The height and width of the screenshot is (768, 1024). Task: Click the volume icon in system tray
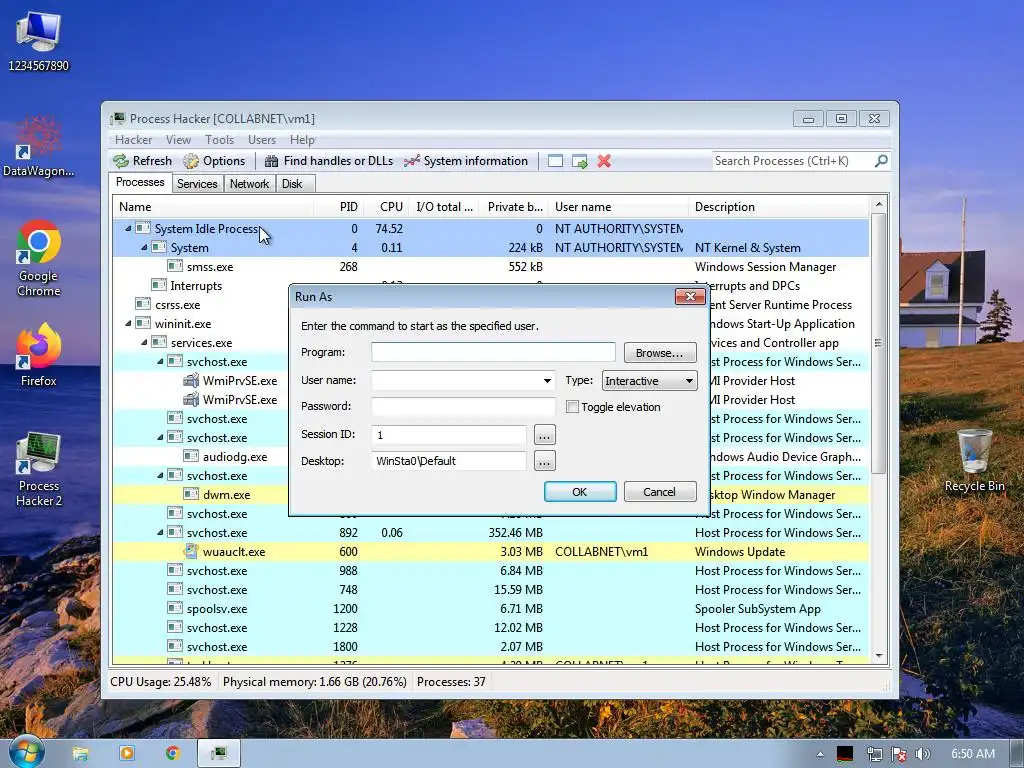tap(922, 754)
